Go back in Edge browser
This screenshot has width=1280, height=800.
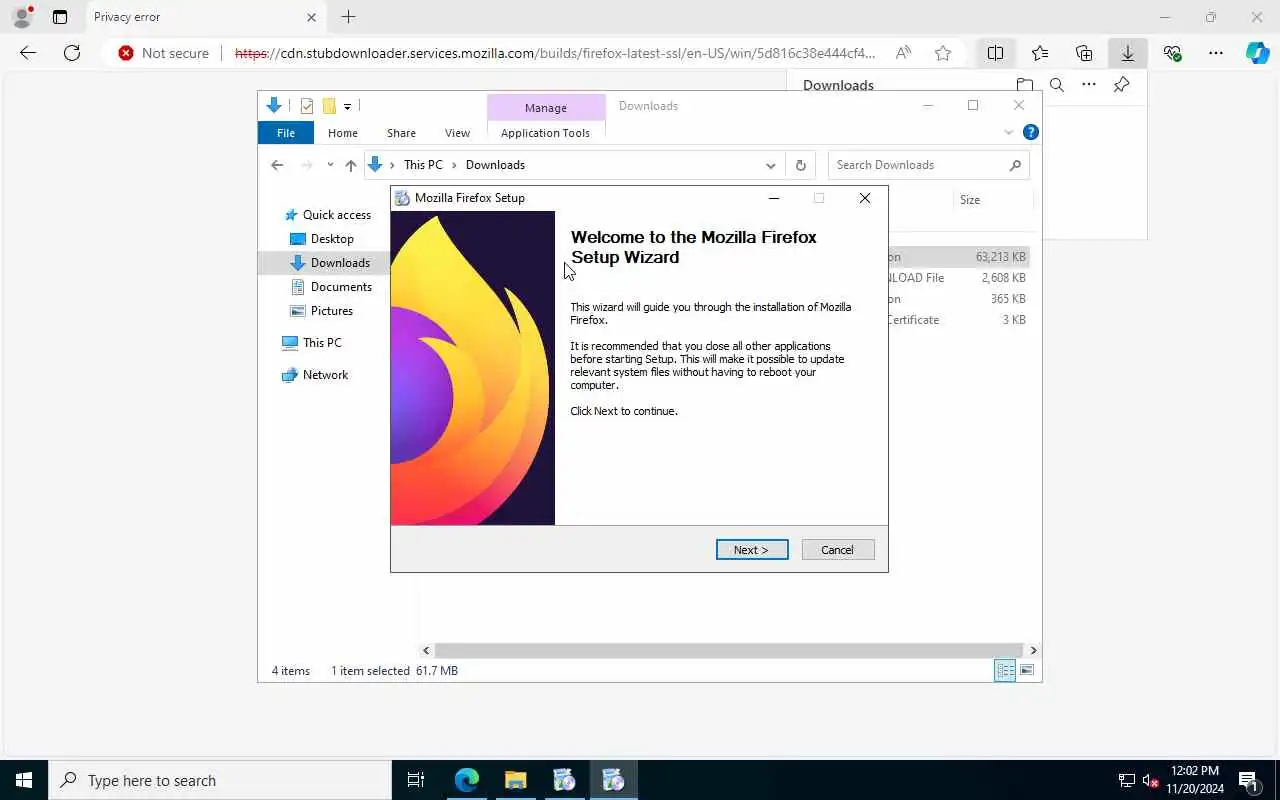[x=28, y=53]
